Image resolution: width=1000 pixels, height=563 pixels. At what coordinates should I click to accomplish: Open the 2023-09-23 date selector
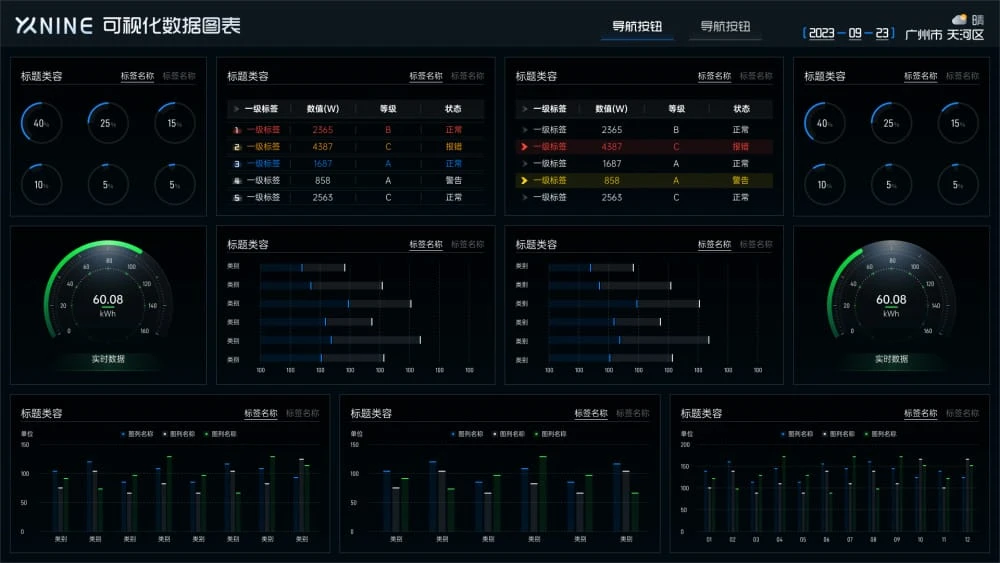tap(849, 33)
